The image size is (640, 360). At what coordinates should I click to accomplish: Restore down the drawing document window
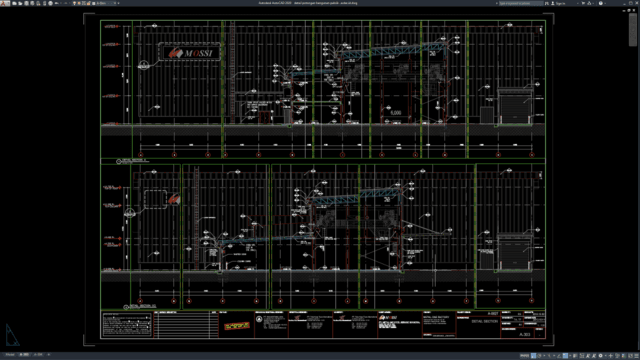point(629,10)
